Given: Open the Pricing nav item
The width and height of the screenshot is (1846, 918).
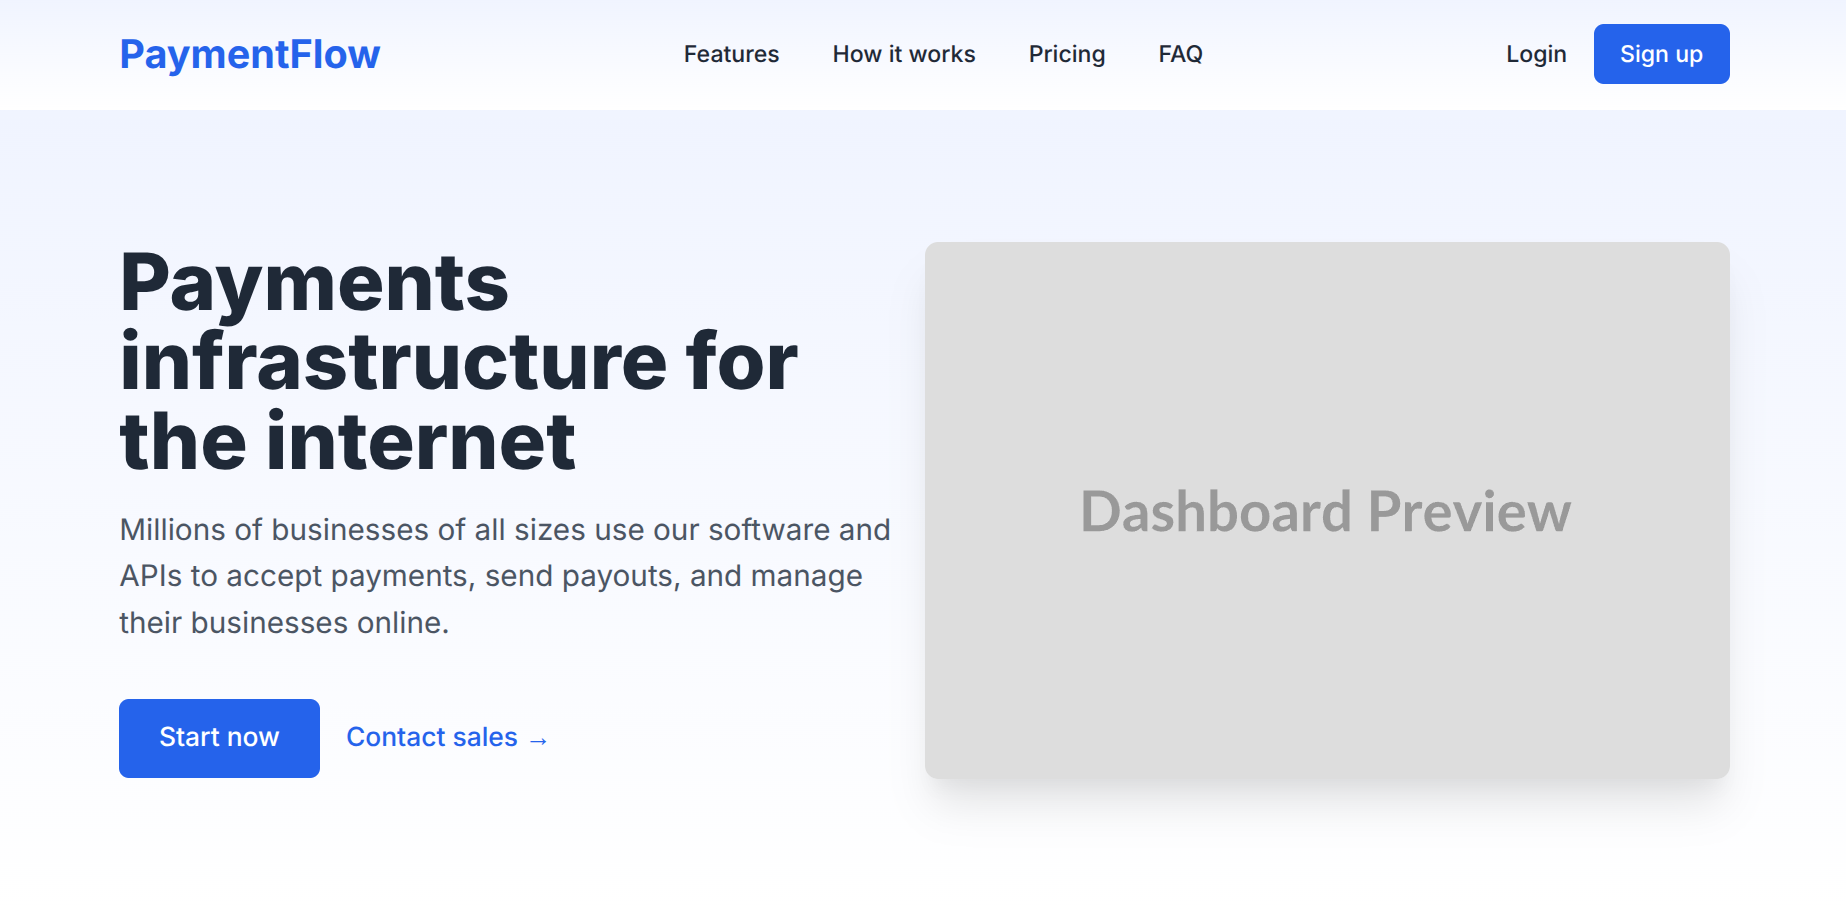Looking at the screenshot, I should [x=1067, y=54].
